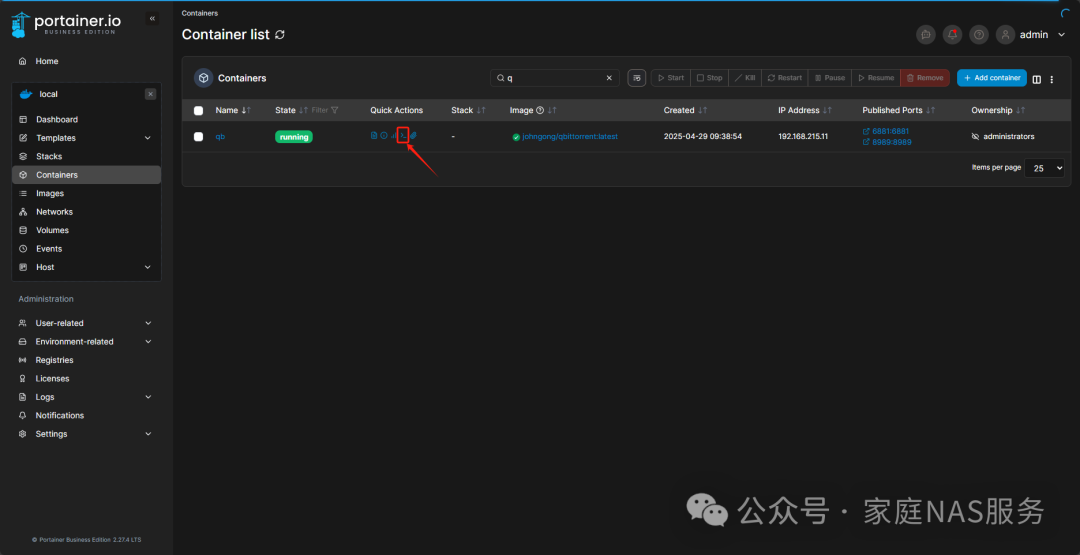The width and height of the screenshot is (1080, 555).
Task: Open logs quick action for qb container
Action: tap(374, 136)
